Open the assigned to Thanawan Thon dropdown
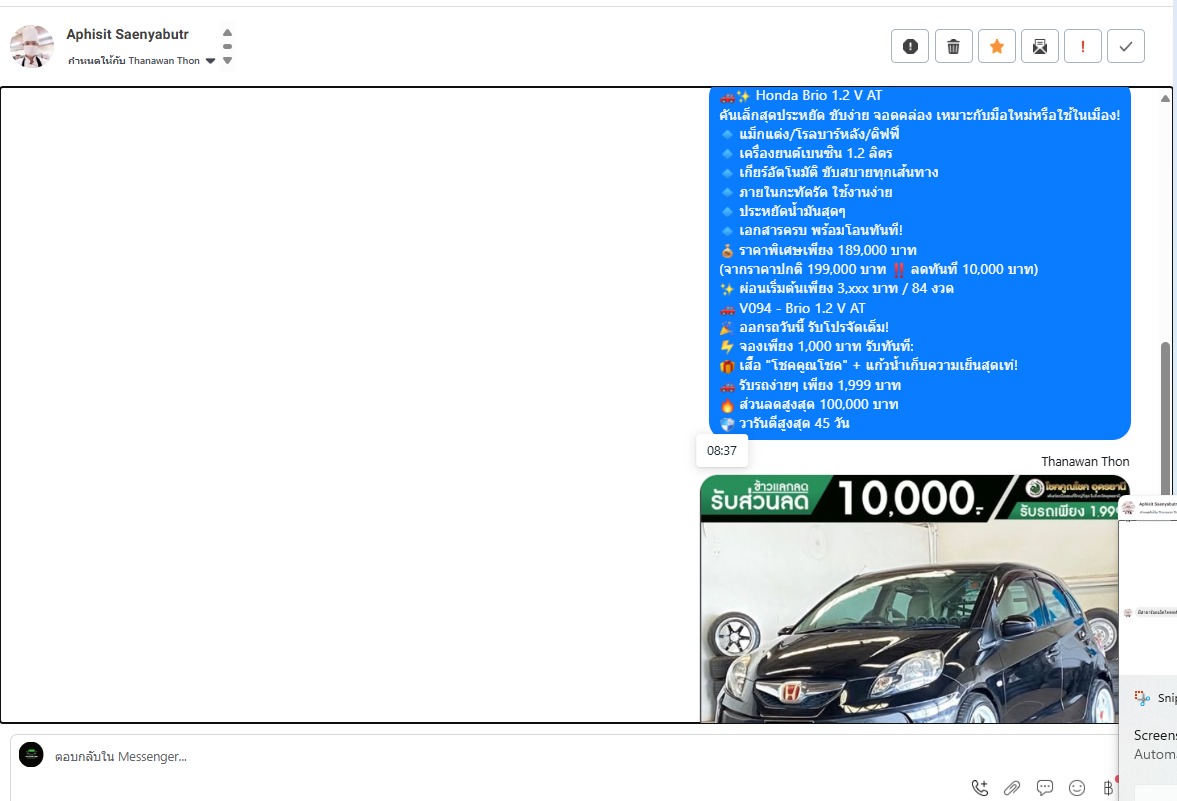The width and height of the screenshot is (1177, 801). [x=142, y=61]
